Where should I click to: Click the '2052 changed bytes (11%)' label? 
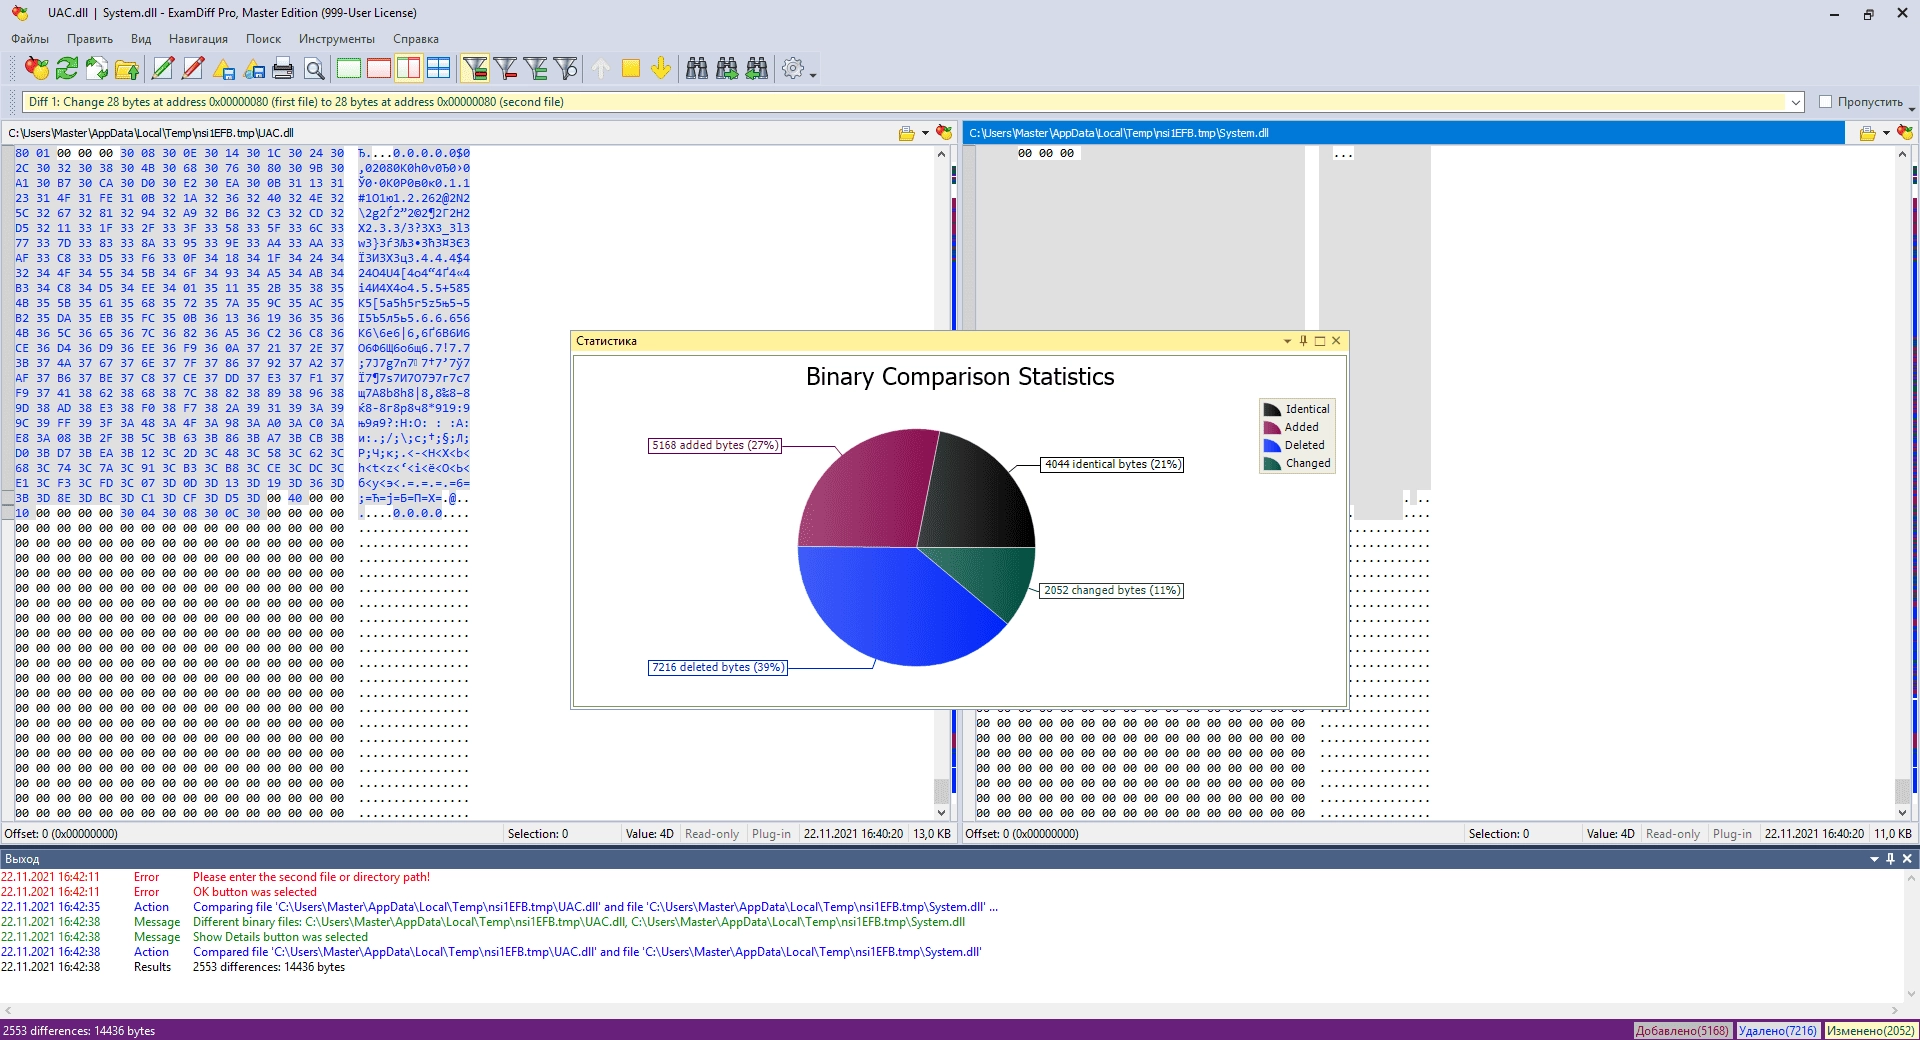coord(1111,590)
